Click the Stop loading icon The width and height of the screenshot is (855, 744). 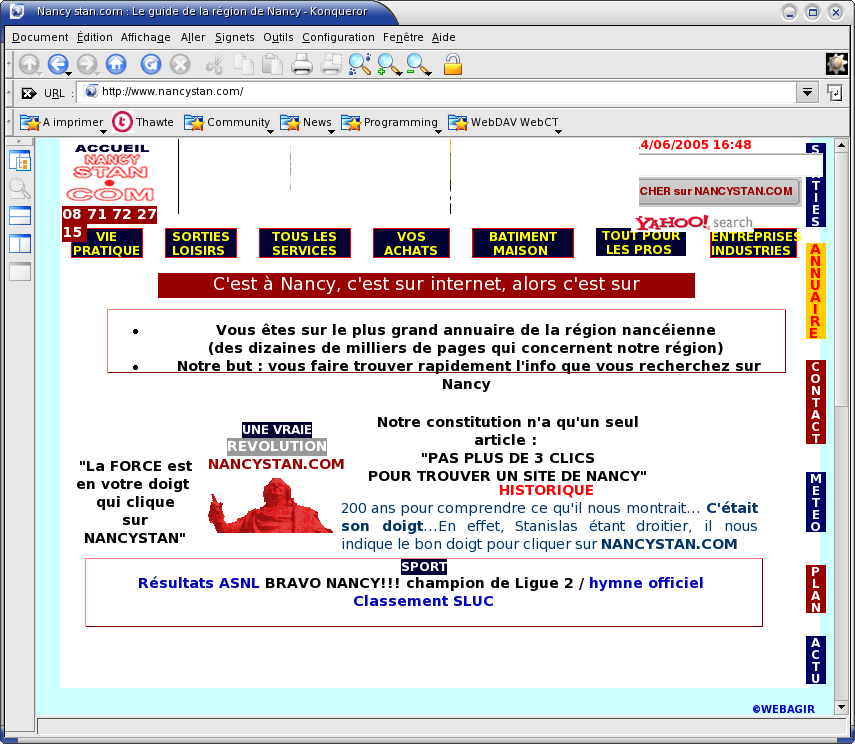[180, 64]
